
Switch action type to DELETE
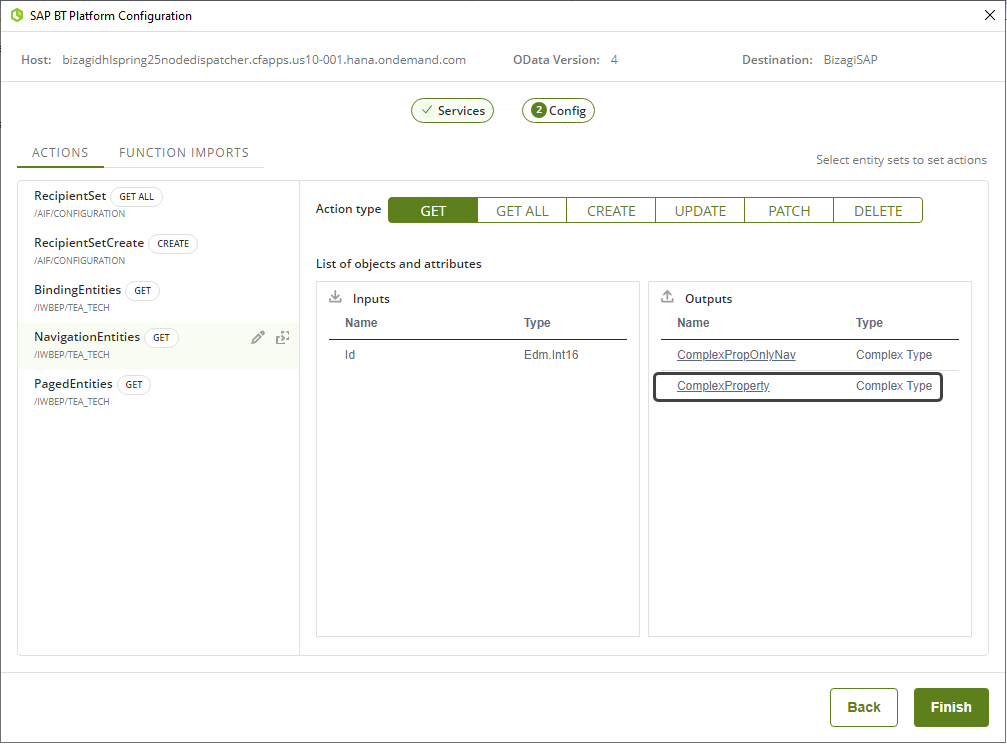point(878,211)
